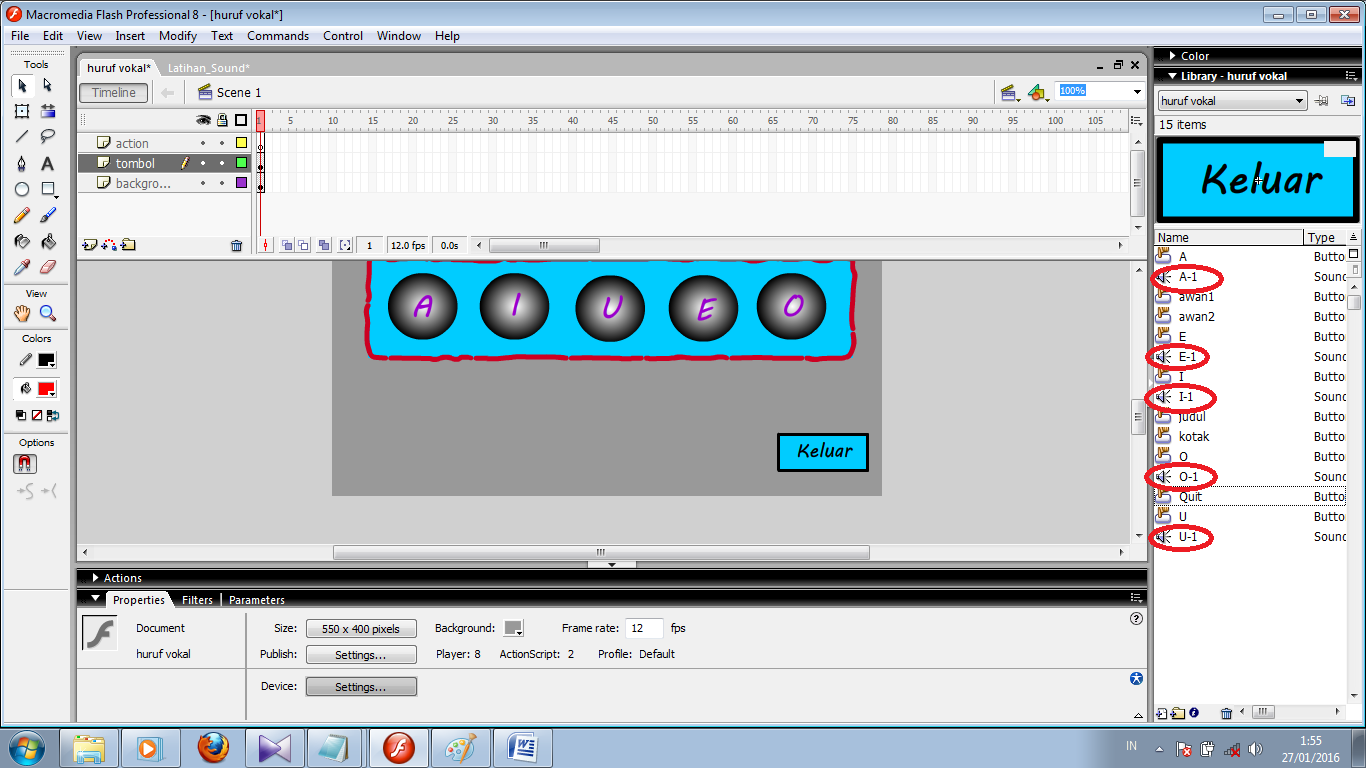Click the Insert Layer Folder icon
This screenshot has height=768, width=1366.
(x=128, y=245)
